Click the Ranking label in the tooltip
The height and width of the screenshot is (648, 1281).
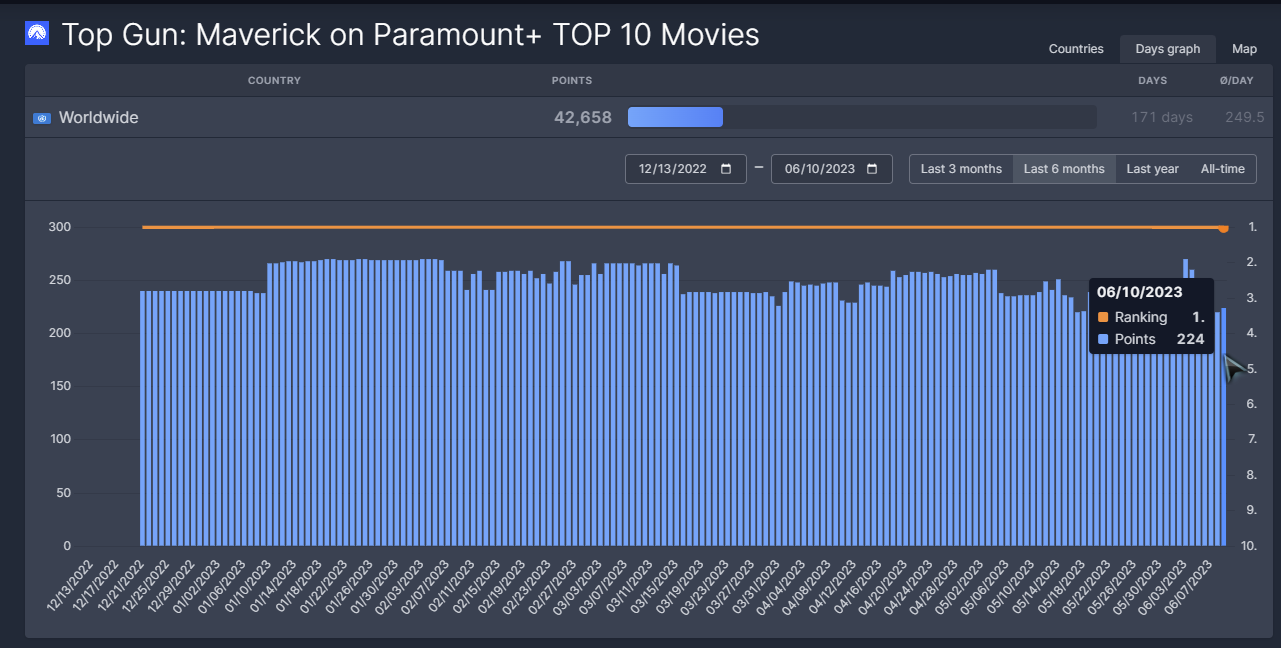coord(1141,317)
